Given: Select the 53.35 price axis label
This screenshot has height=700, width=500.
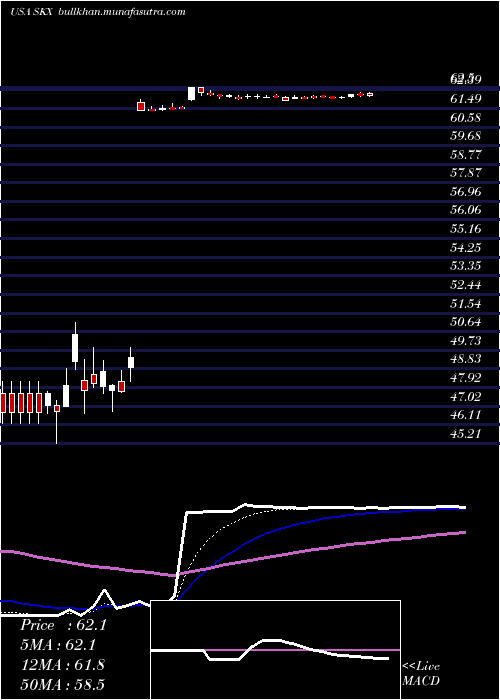Looking at the screenshot, I should point(465,266).
